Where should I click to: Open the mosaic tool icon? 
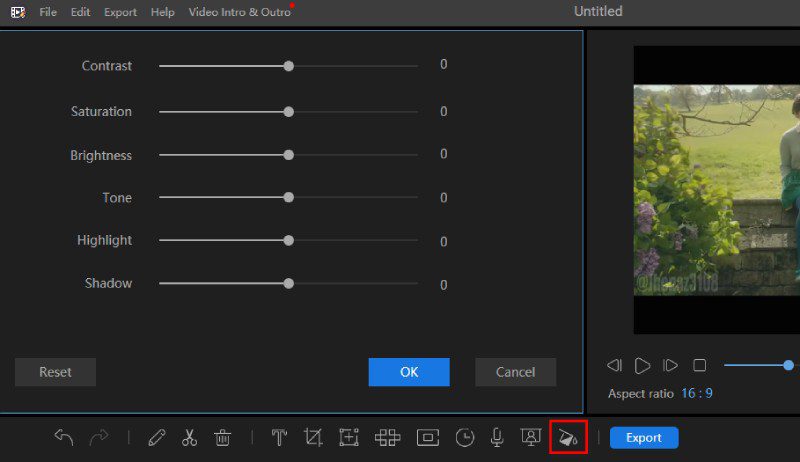(387, 438)
